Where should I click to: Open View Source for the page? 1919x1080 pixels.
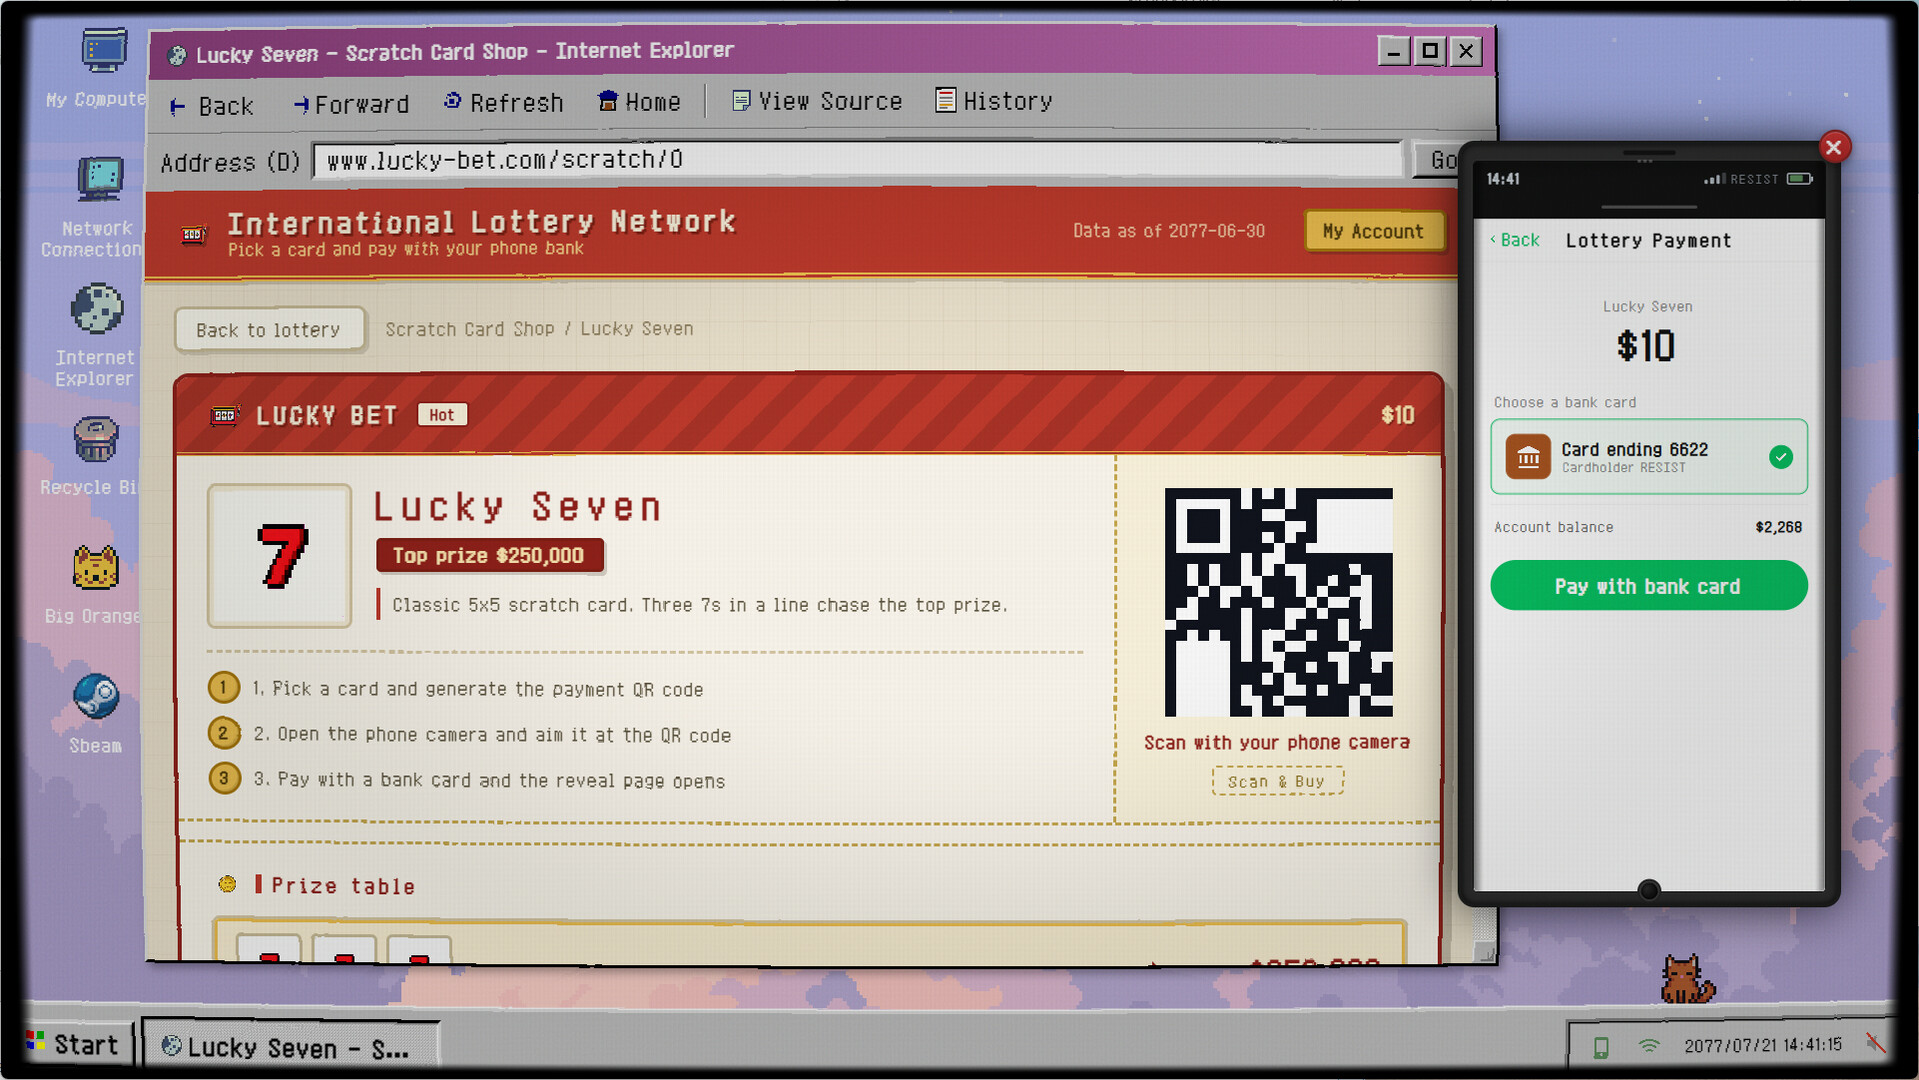click(x=817, y=101)
